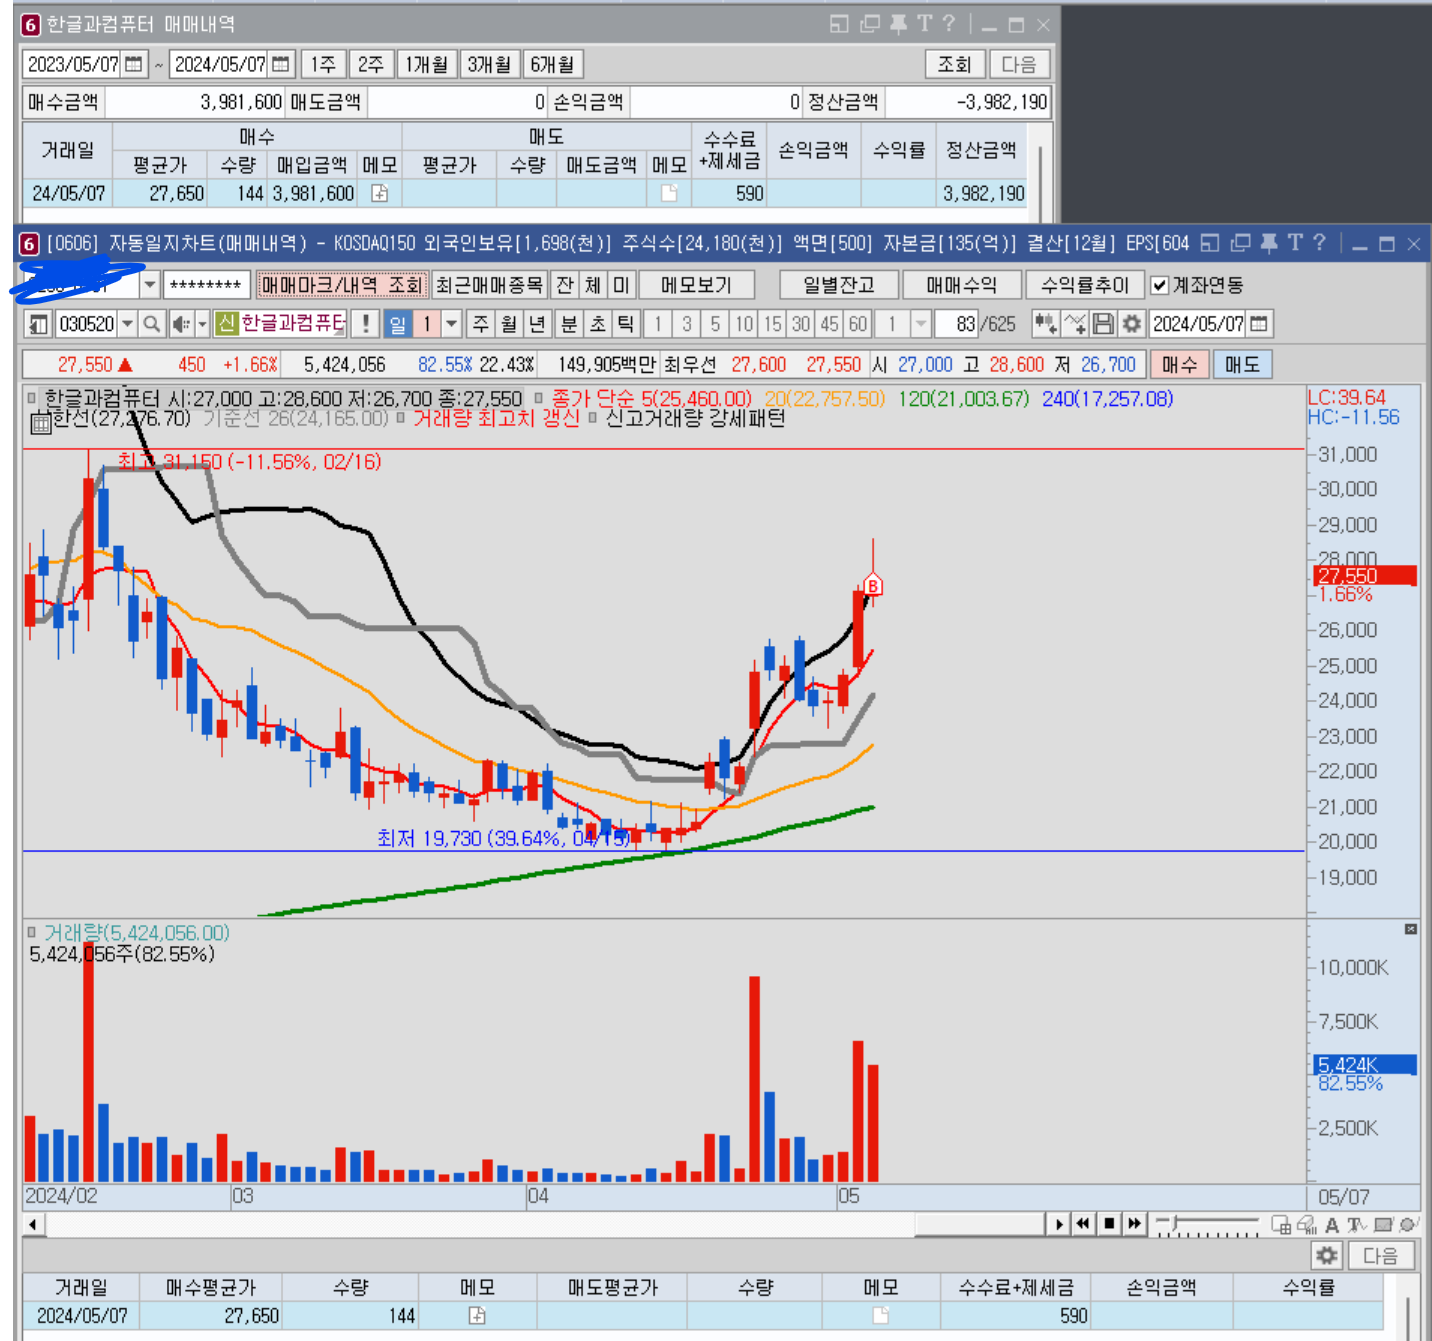This screenshot has width=1432, height=1341.
Task: Click 메모보기 button
Action: click(696, 285)
